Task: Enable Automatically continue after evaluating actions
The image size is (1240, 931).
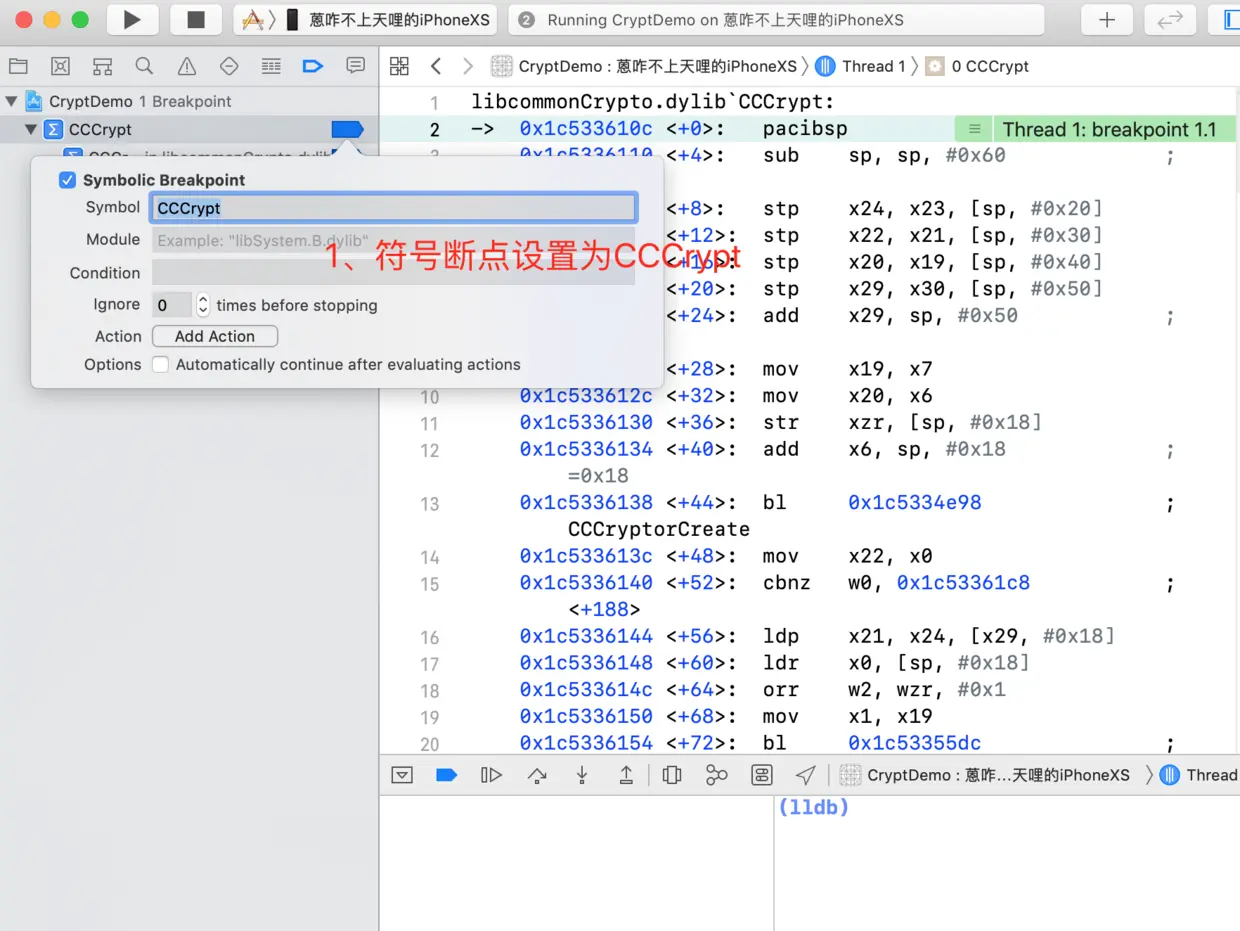Action: click(160, 364)
